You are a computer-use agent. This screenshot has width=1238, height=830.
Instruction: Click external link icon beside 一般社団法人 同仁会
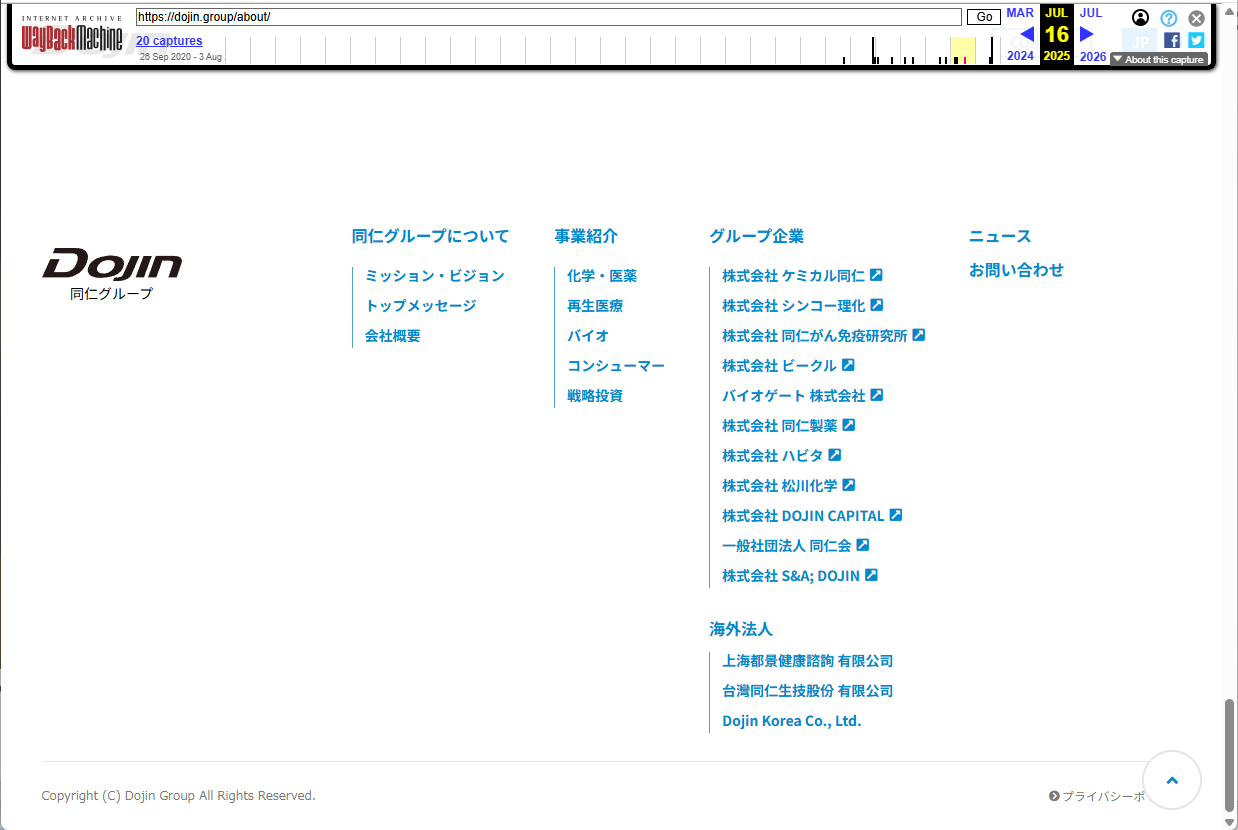pos(863,545)
